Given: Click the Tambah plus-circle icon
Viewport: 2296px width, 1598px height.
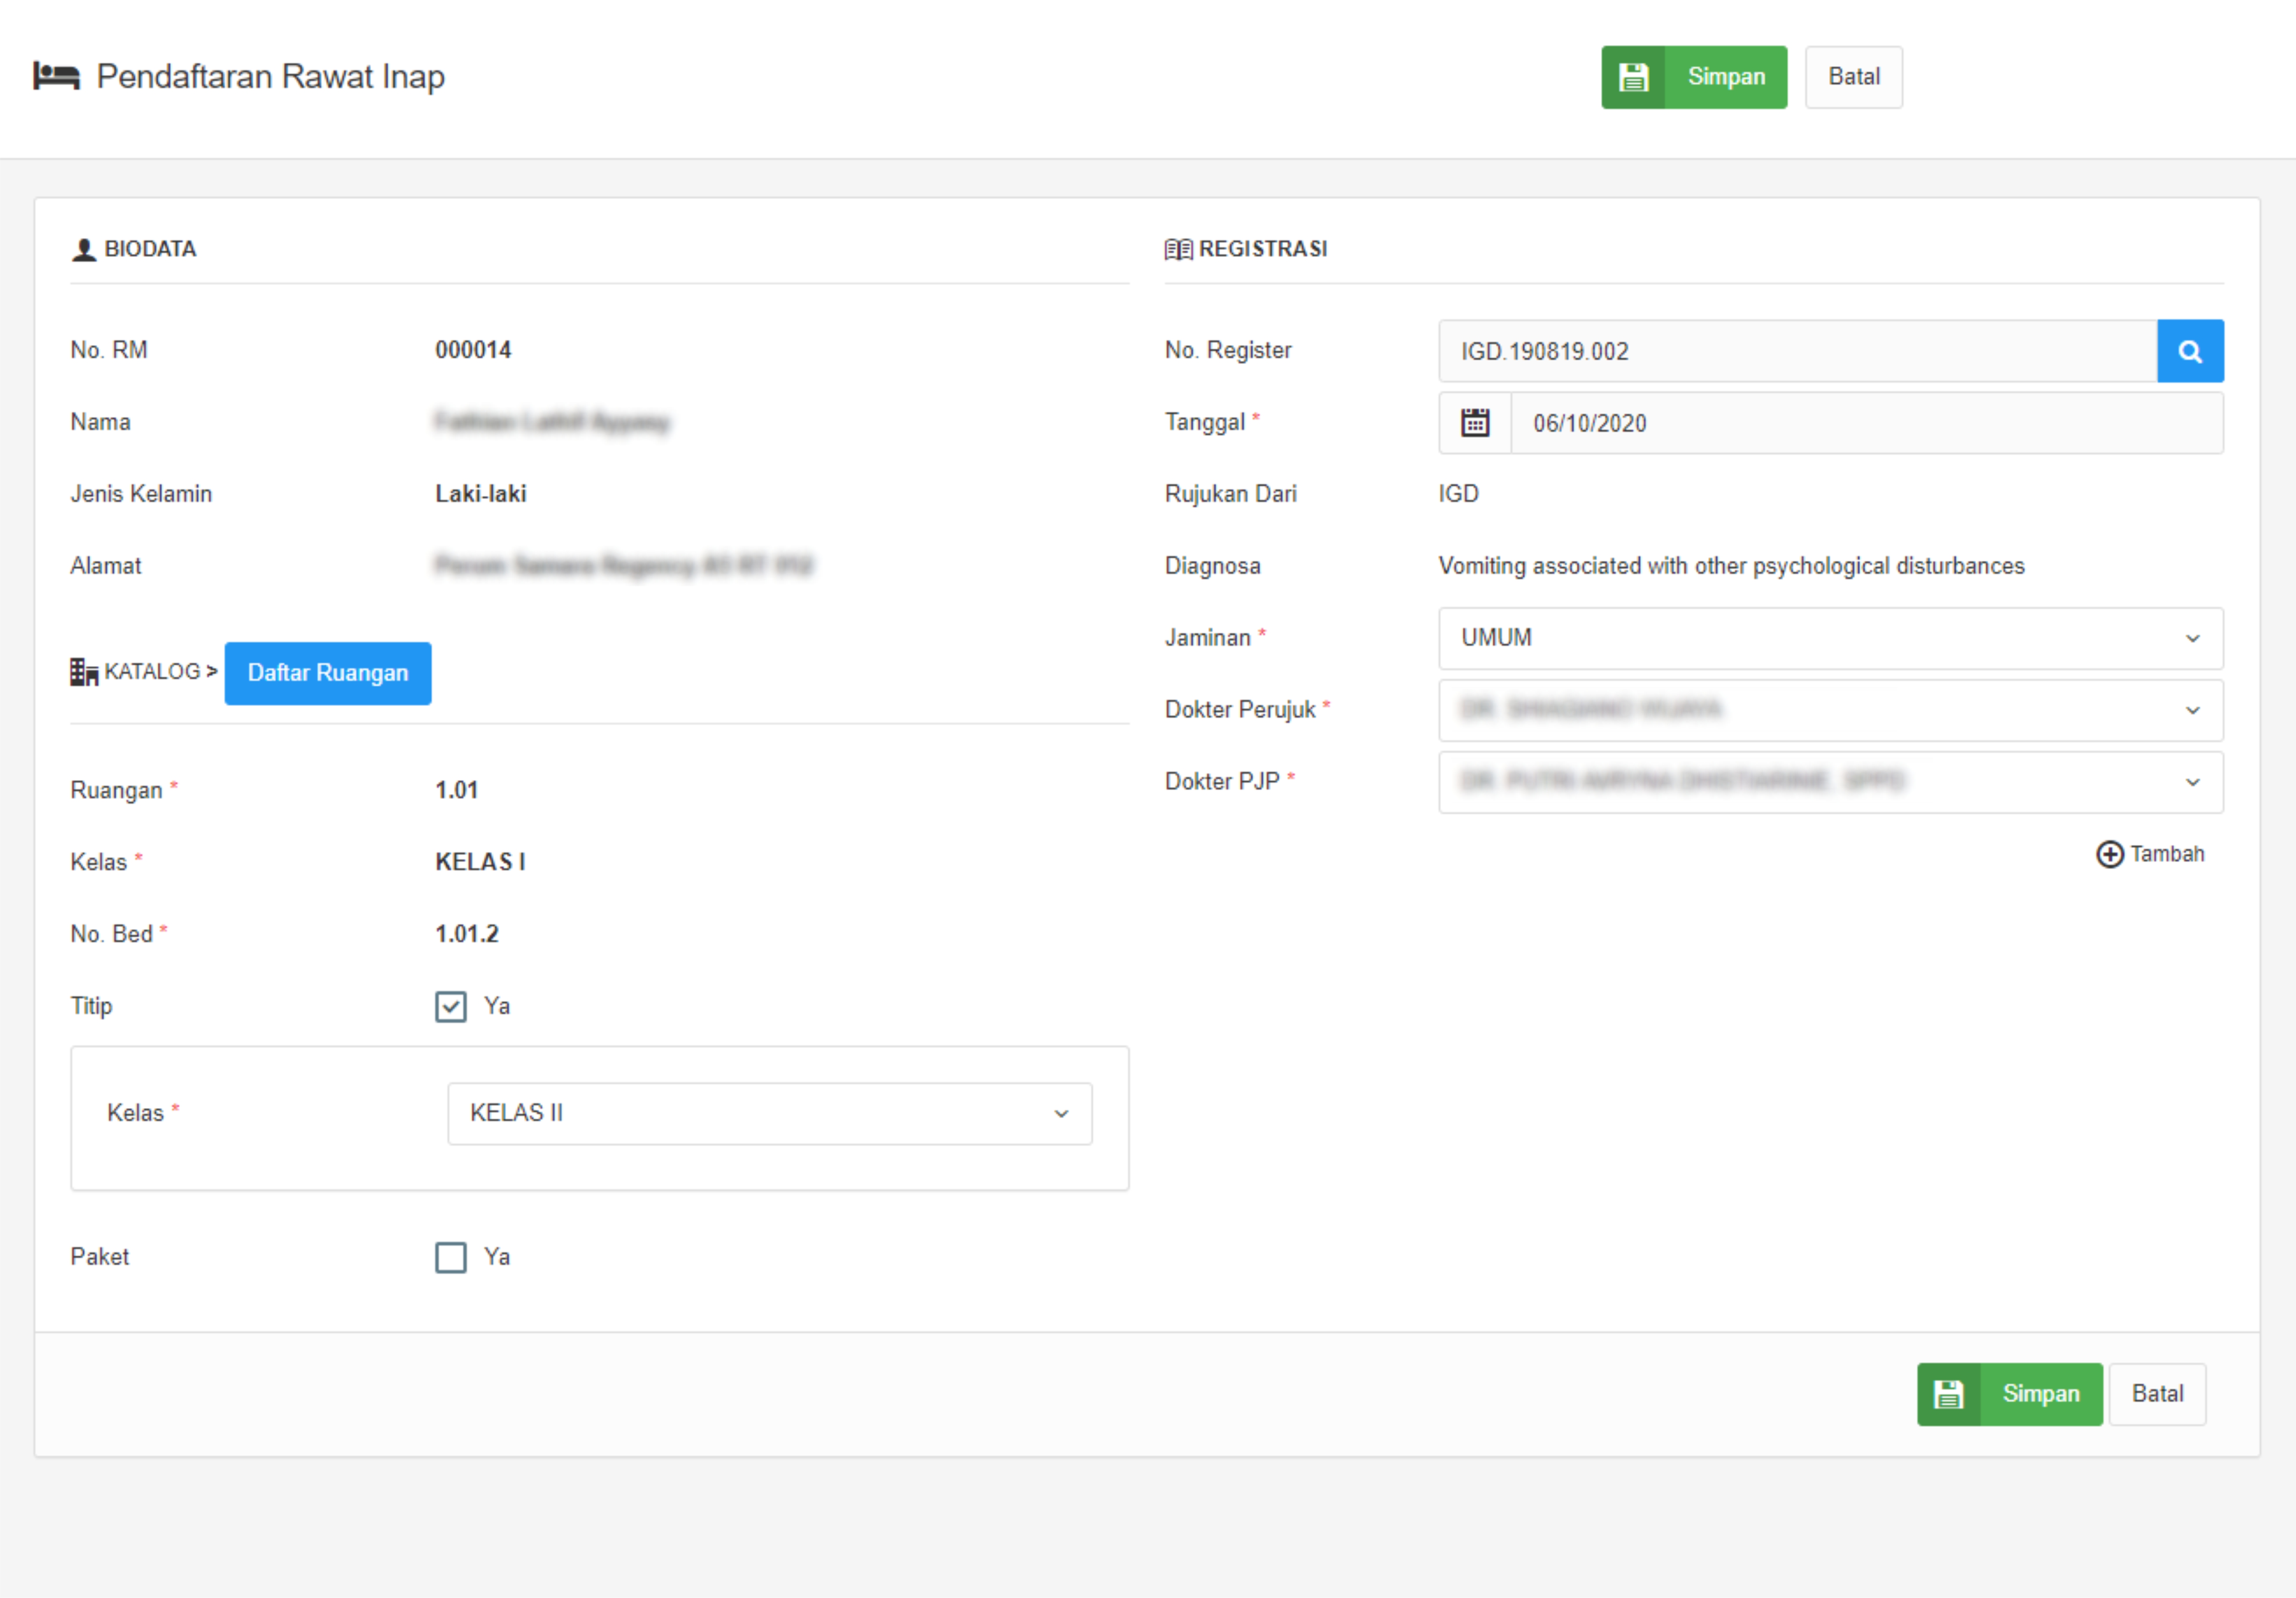Looking at the screenshot, I should [2109, 854].
